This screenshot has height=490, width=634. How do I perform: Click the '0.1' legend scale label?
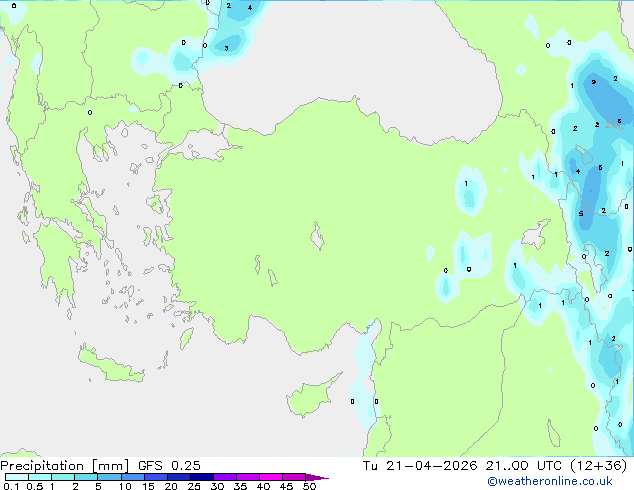click(x=11, y=486)
